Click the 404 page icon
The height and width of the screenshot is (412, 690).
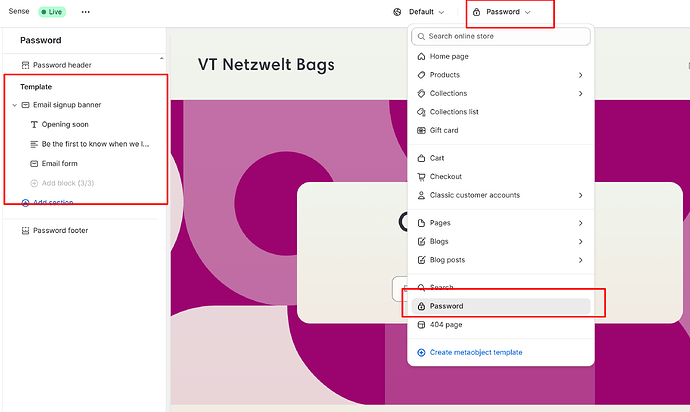pyautogui.click(x=421, y=325)
